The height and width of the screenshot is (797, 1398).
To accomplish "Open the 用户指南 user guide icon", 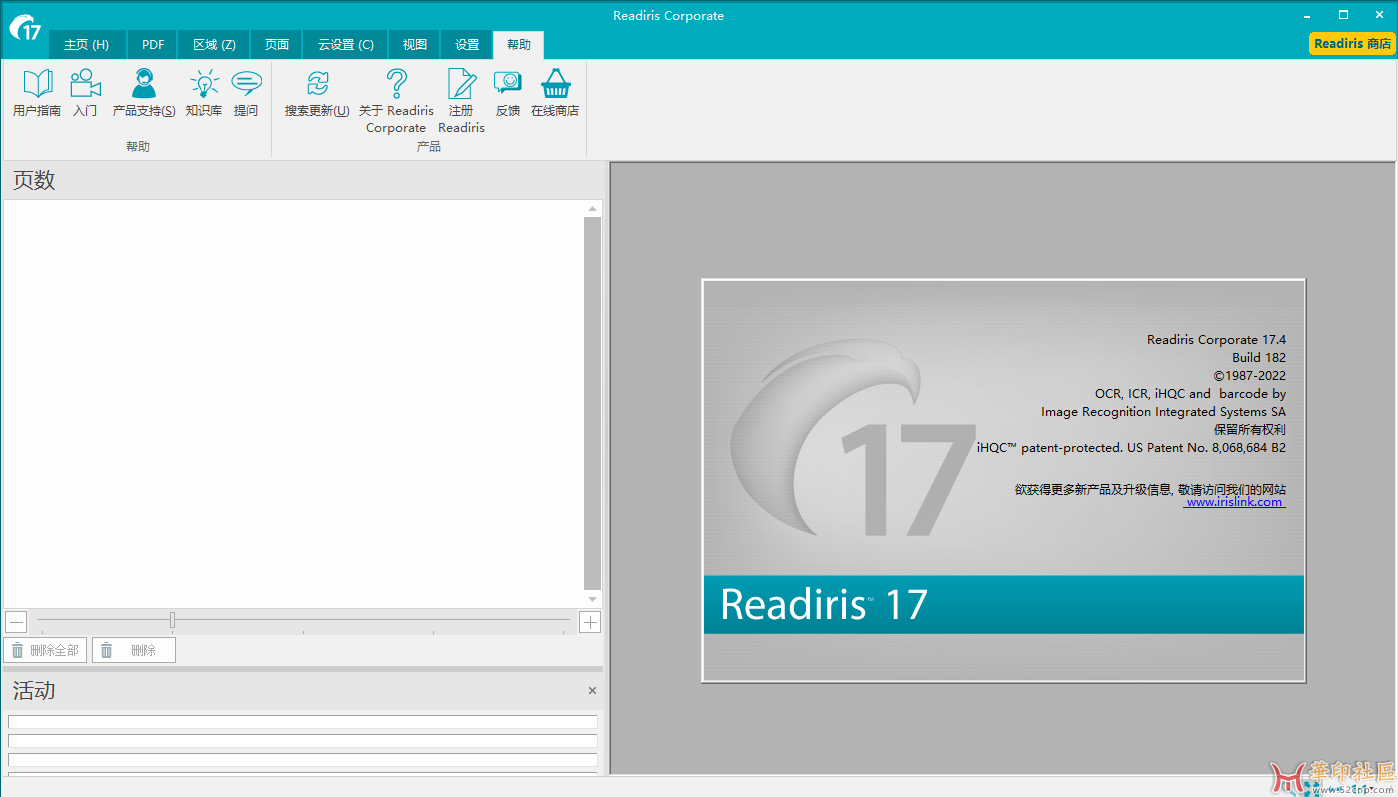I will click(x=37, y=93).
